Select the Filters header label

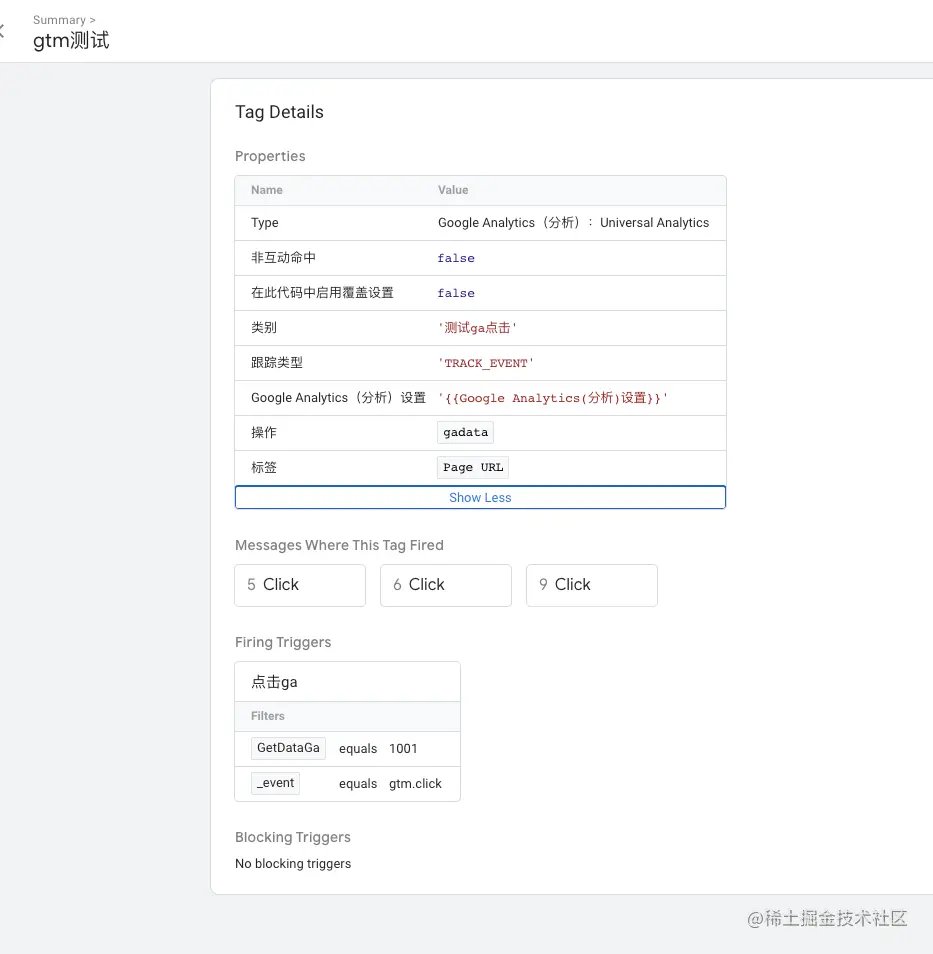tap(268, 716)
